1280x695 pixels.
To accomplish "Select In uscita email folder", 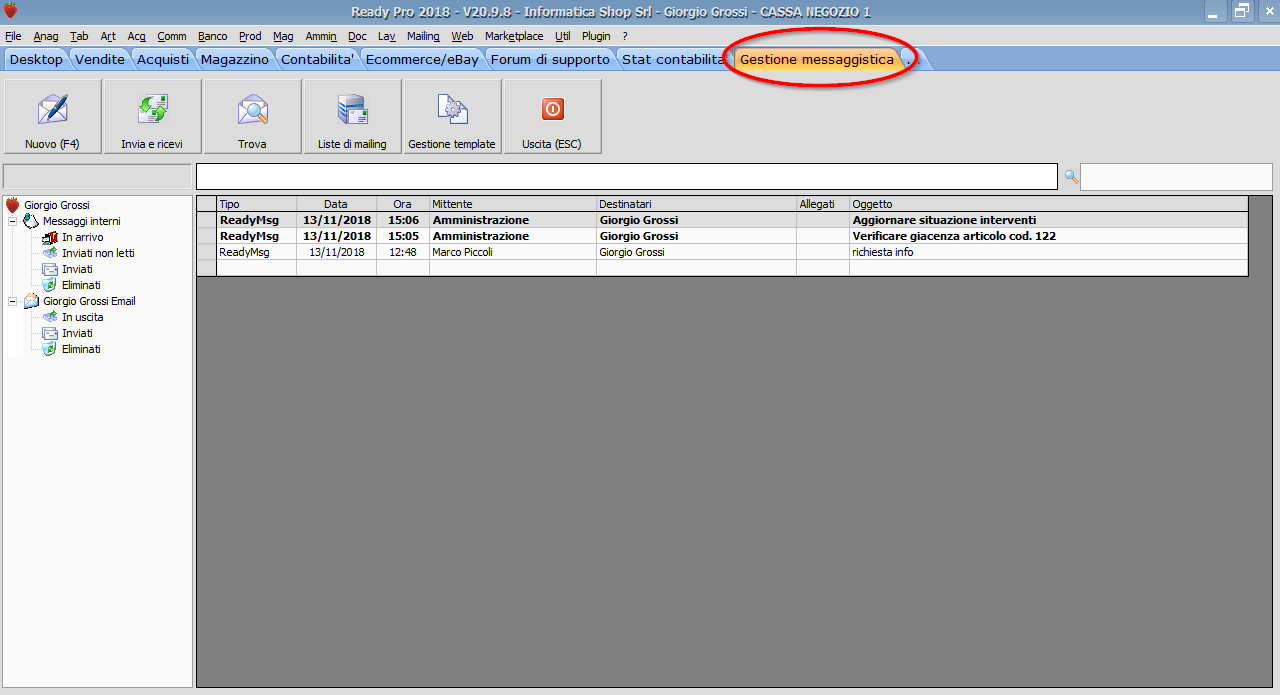I will [82, 317].
